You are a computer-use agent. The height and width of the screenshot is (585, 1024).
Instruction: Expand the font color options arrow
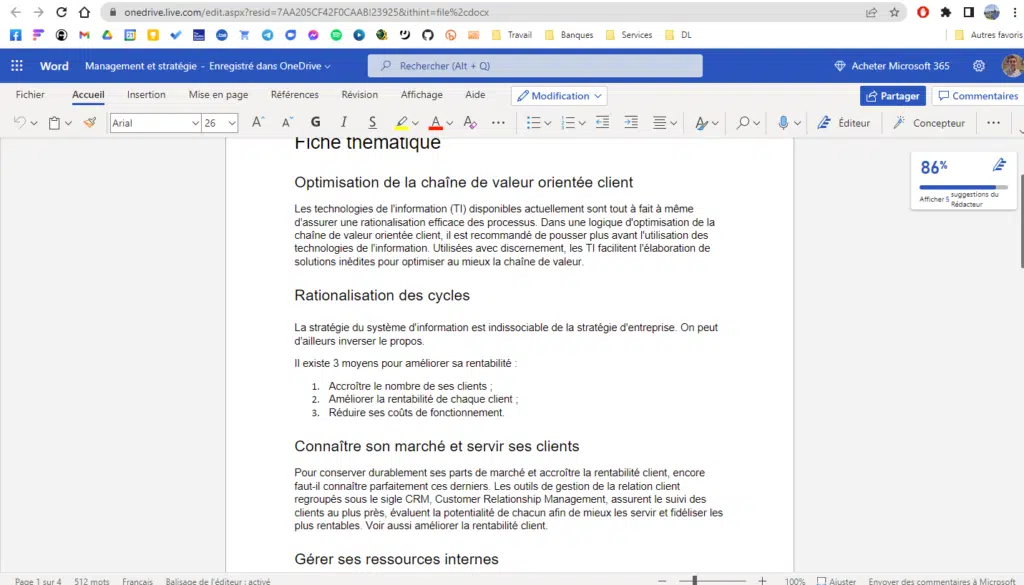tap(449, 123)
